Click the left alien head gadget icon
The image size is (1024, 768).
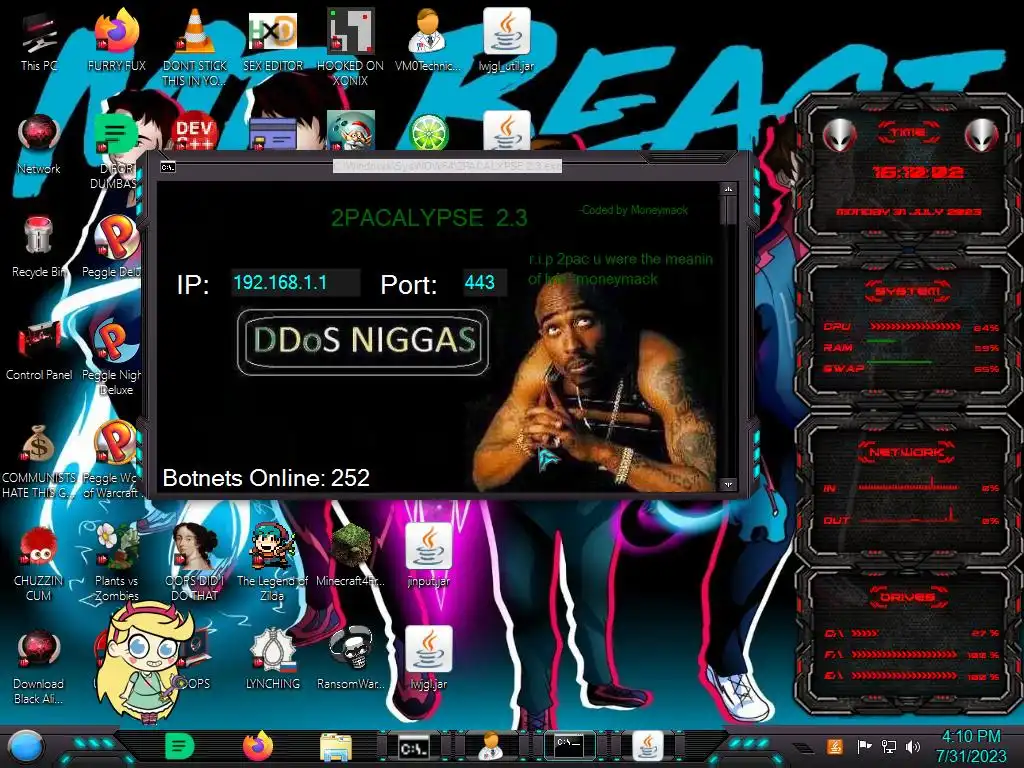(x=839, y=135)
